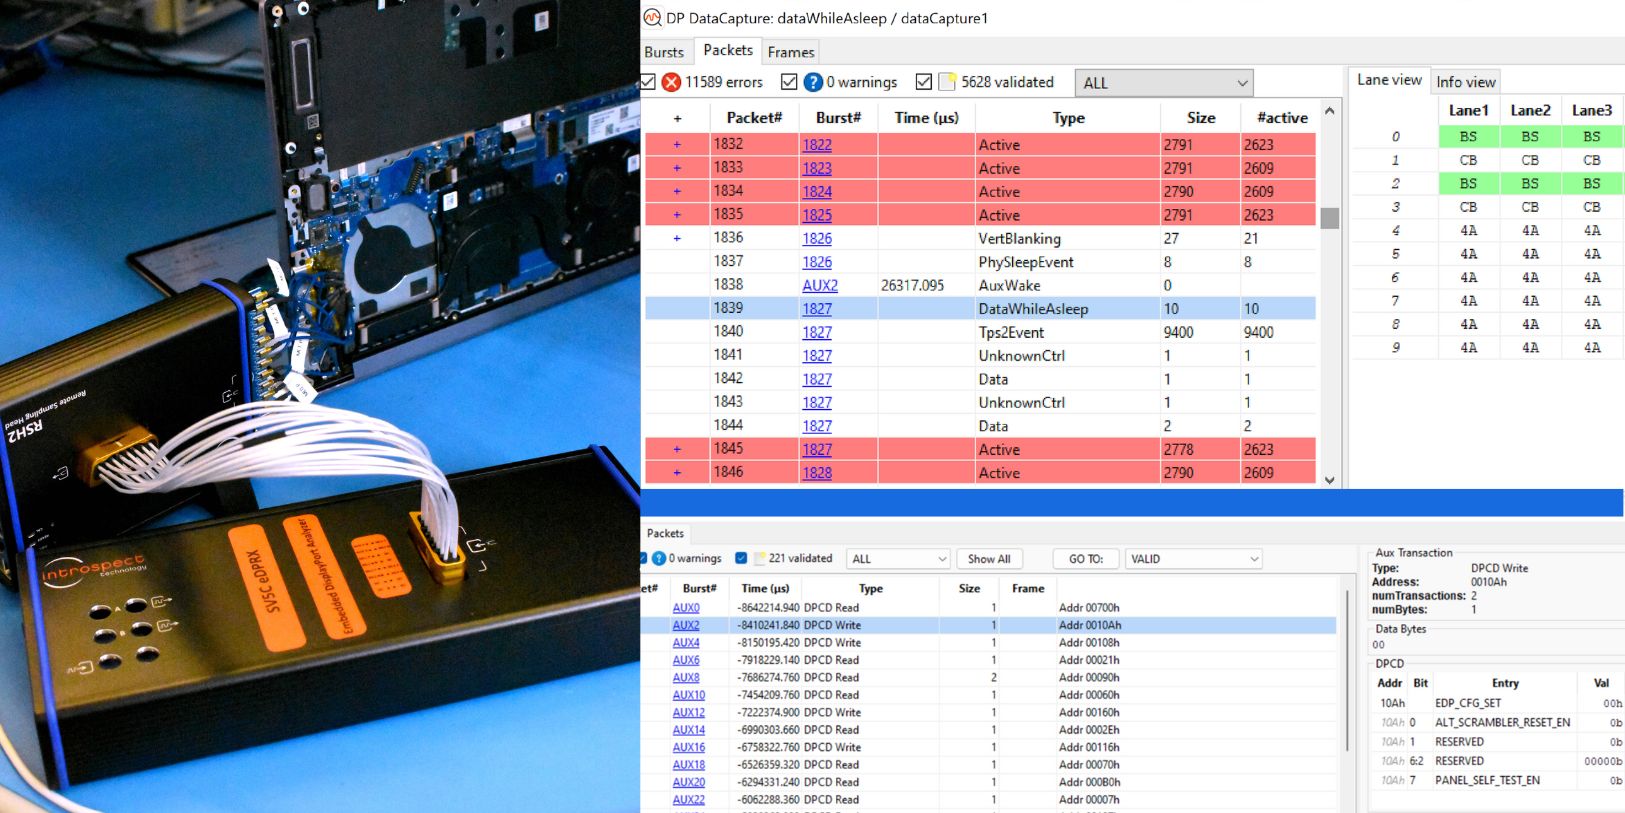The width and height of the screenshot is (1625, 813).
Task: Click the Size column header in top table
Action: click(x=1201, y=118)
